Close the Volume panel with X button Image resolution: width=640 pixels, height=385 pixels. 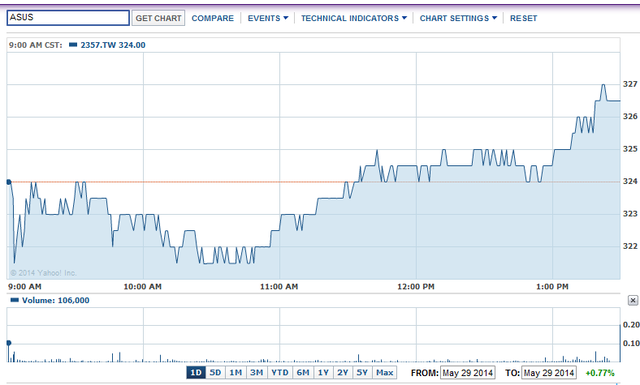pyautogui.click(x=633, y=300)
